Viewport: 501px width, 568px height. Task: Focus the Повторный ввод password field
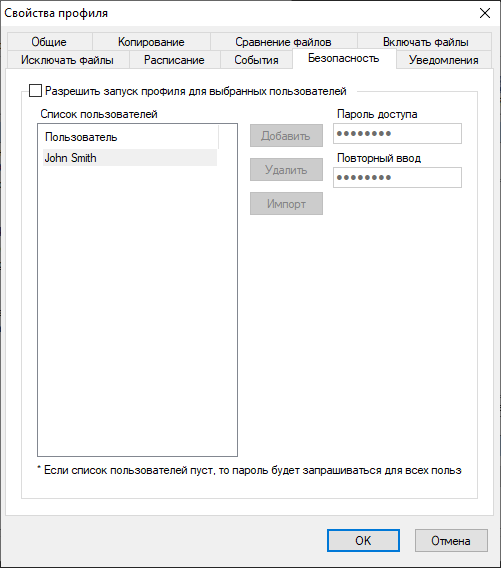pyautogui.click(x=397, y=178)
